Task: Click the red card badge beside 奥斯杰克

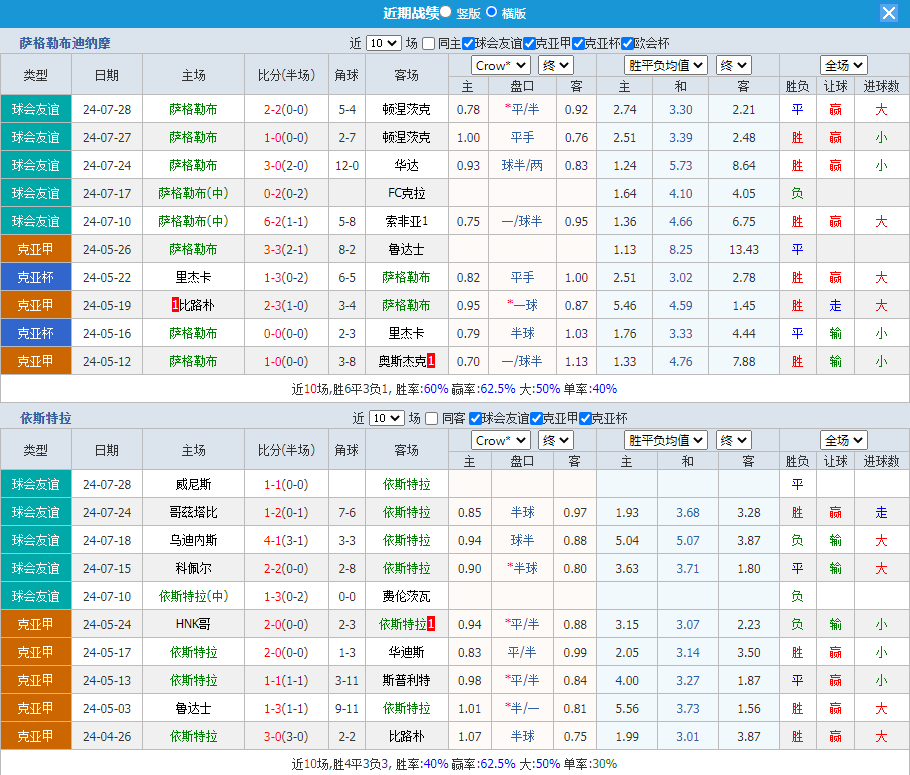Action: tap(431, 361)
